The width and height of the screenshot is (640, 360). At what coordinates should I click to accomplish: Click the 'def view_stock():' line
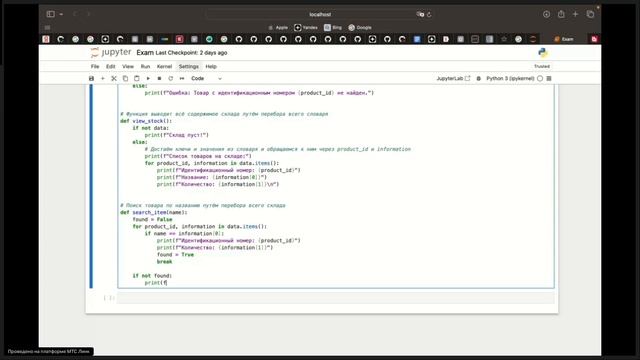coord(146,121)
